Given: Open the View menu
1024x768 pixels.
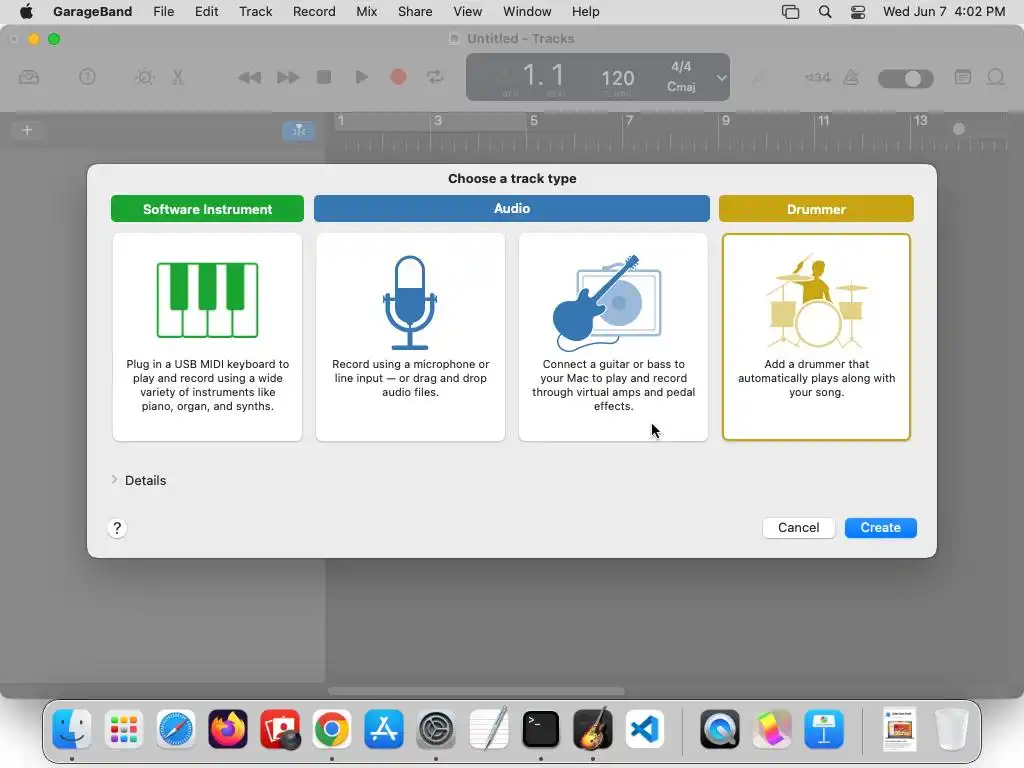Looking at the screenshot, I should (x=468, y=12).
